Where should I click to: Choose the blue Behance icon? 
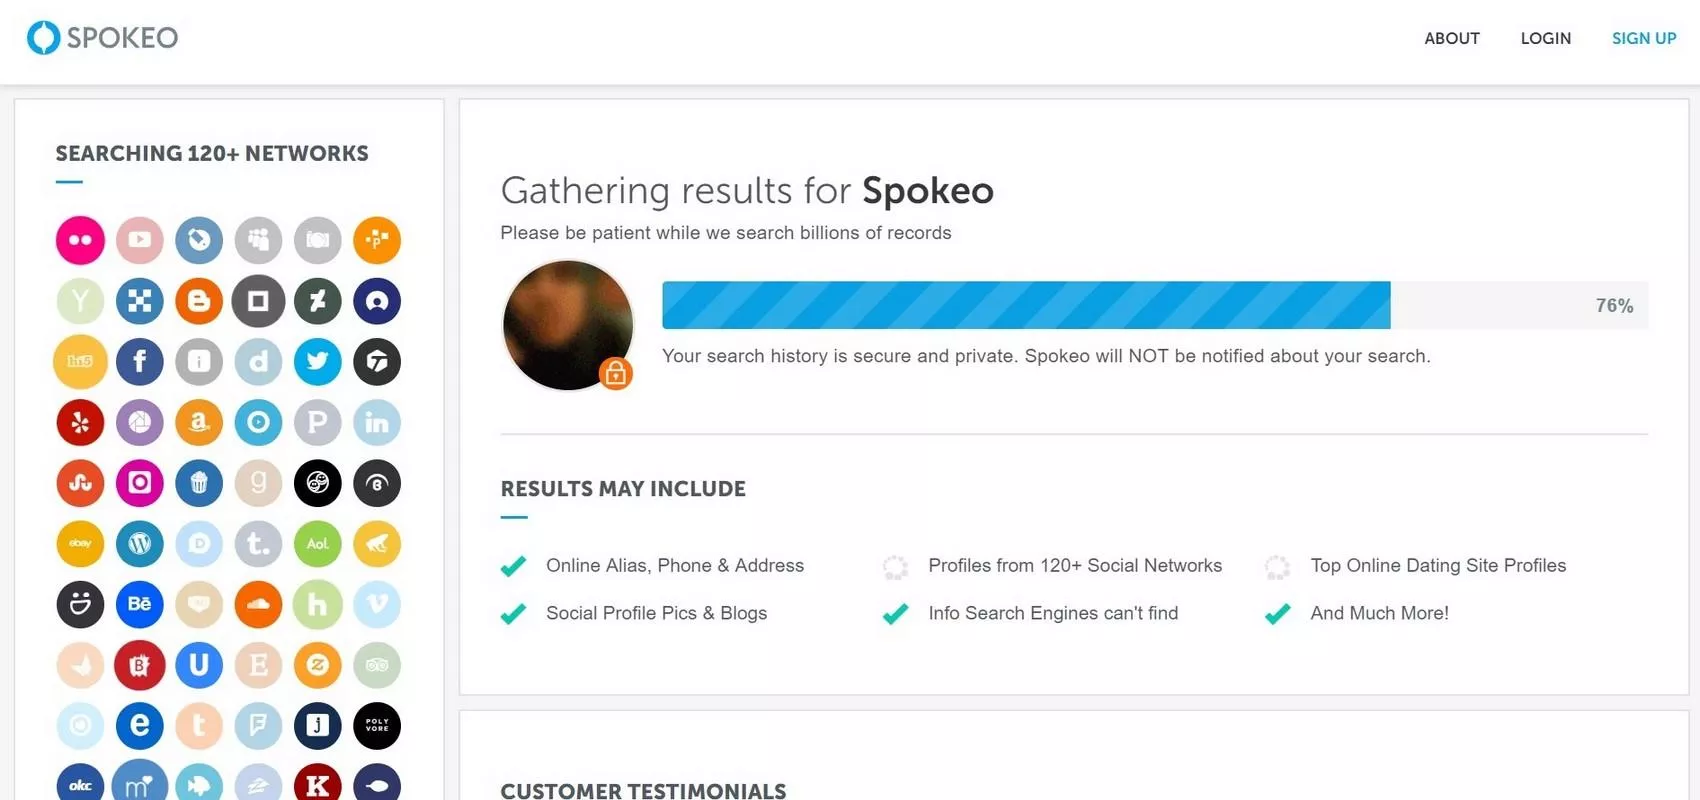click(x=140, y=604)
